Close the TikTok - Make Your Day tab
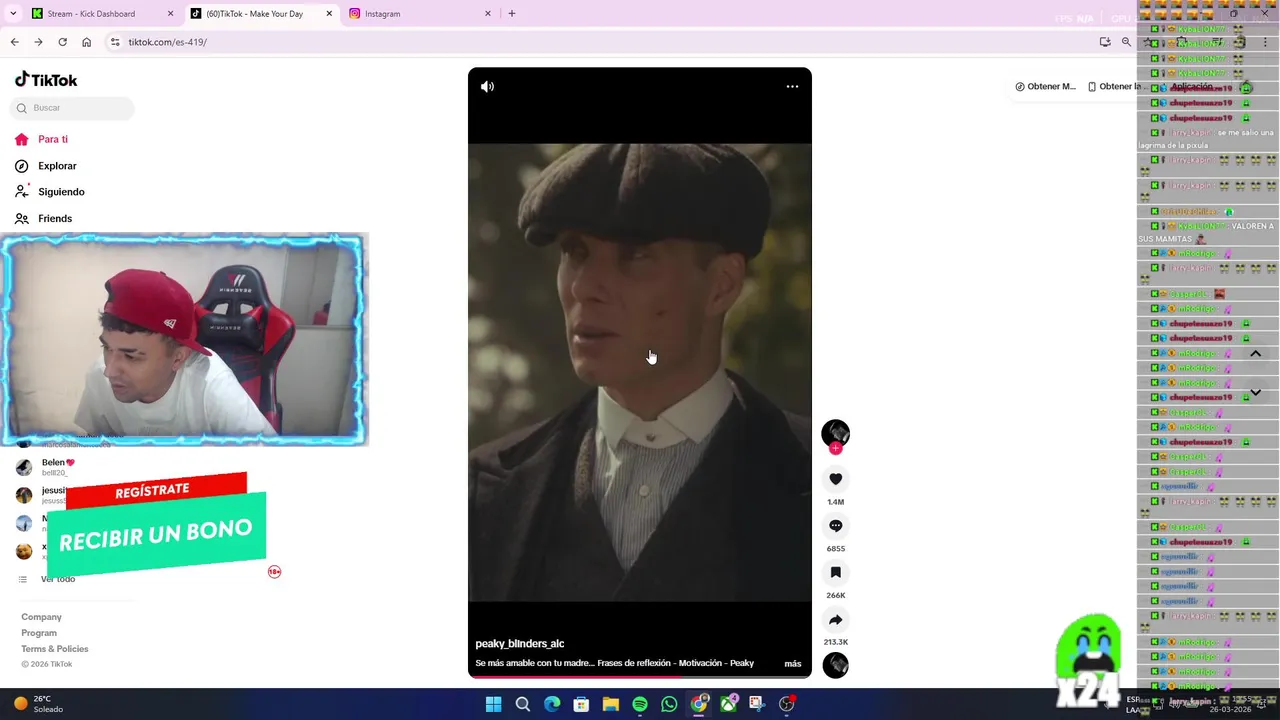This screenshot has height=720, width=1280. tap(329, 14)
